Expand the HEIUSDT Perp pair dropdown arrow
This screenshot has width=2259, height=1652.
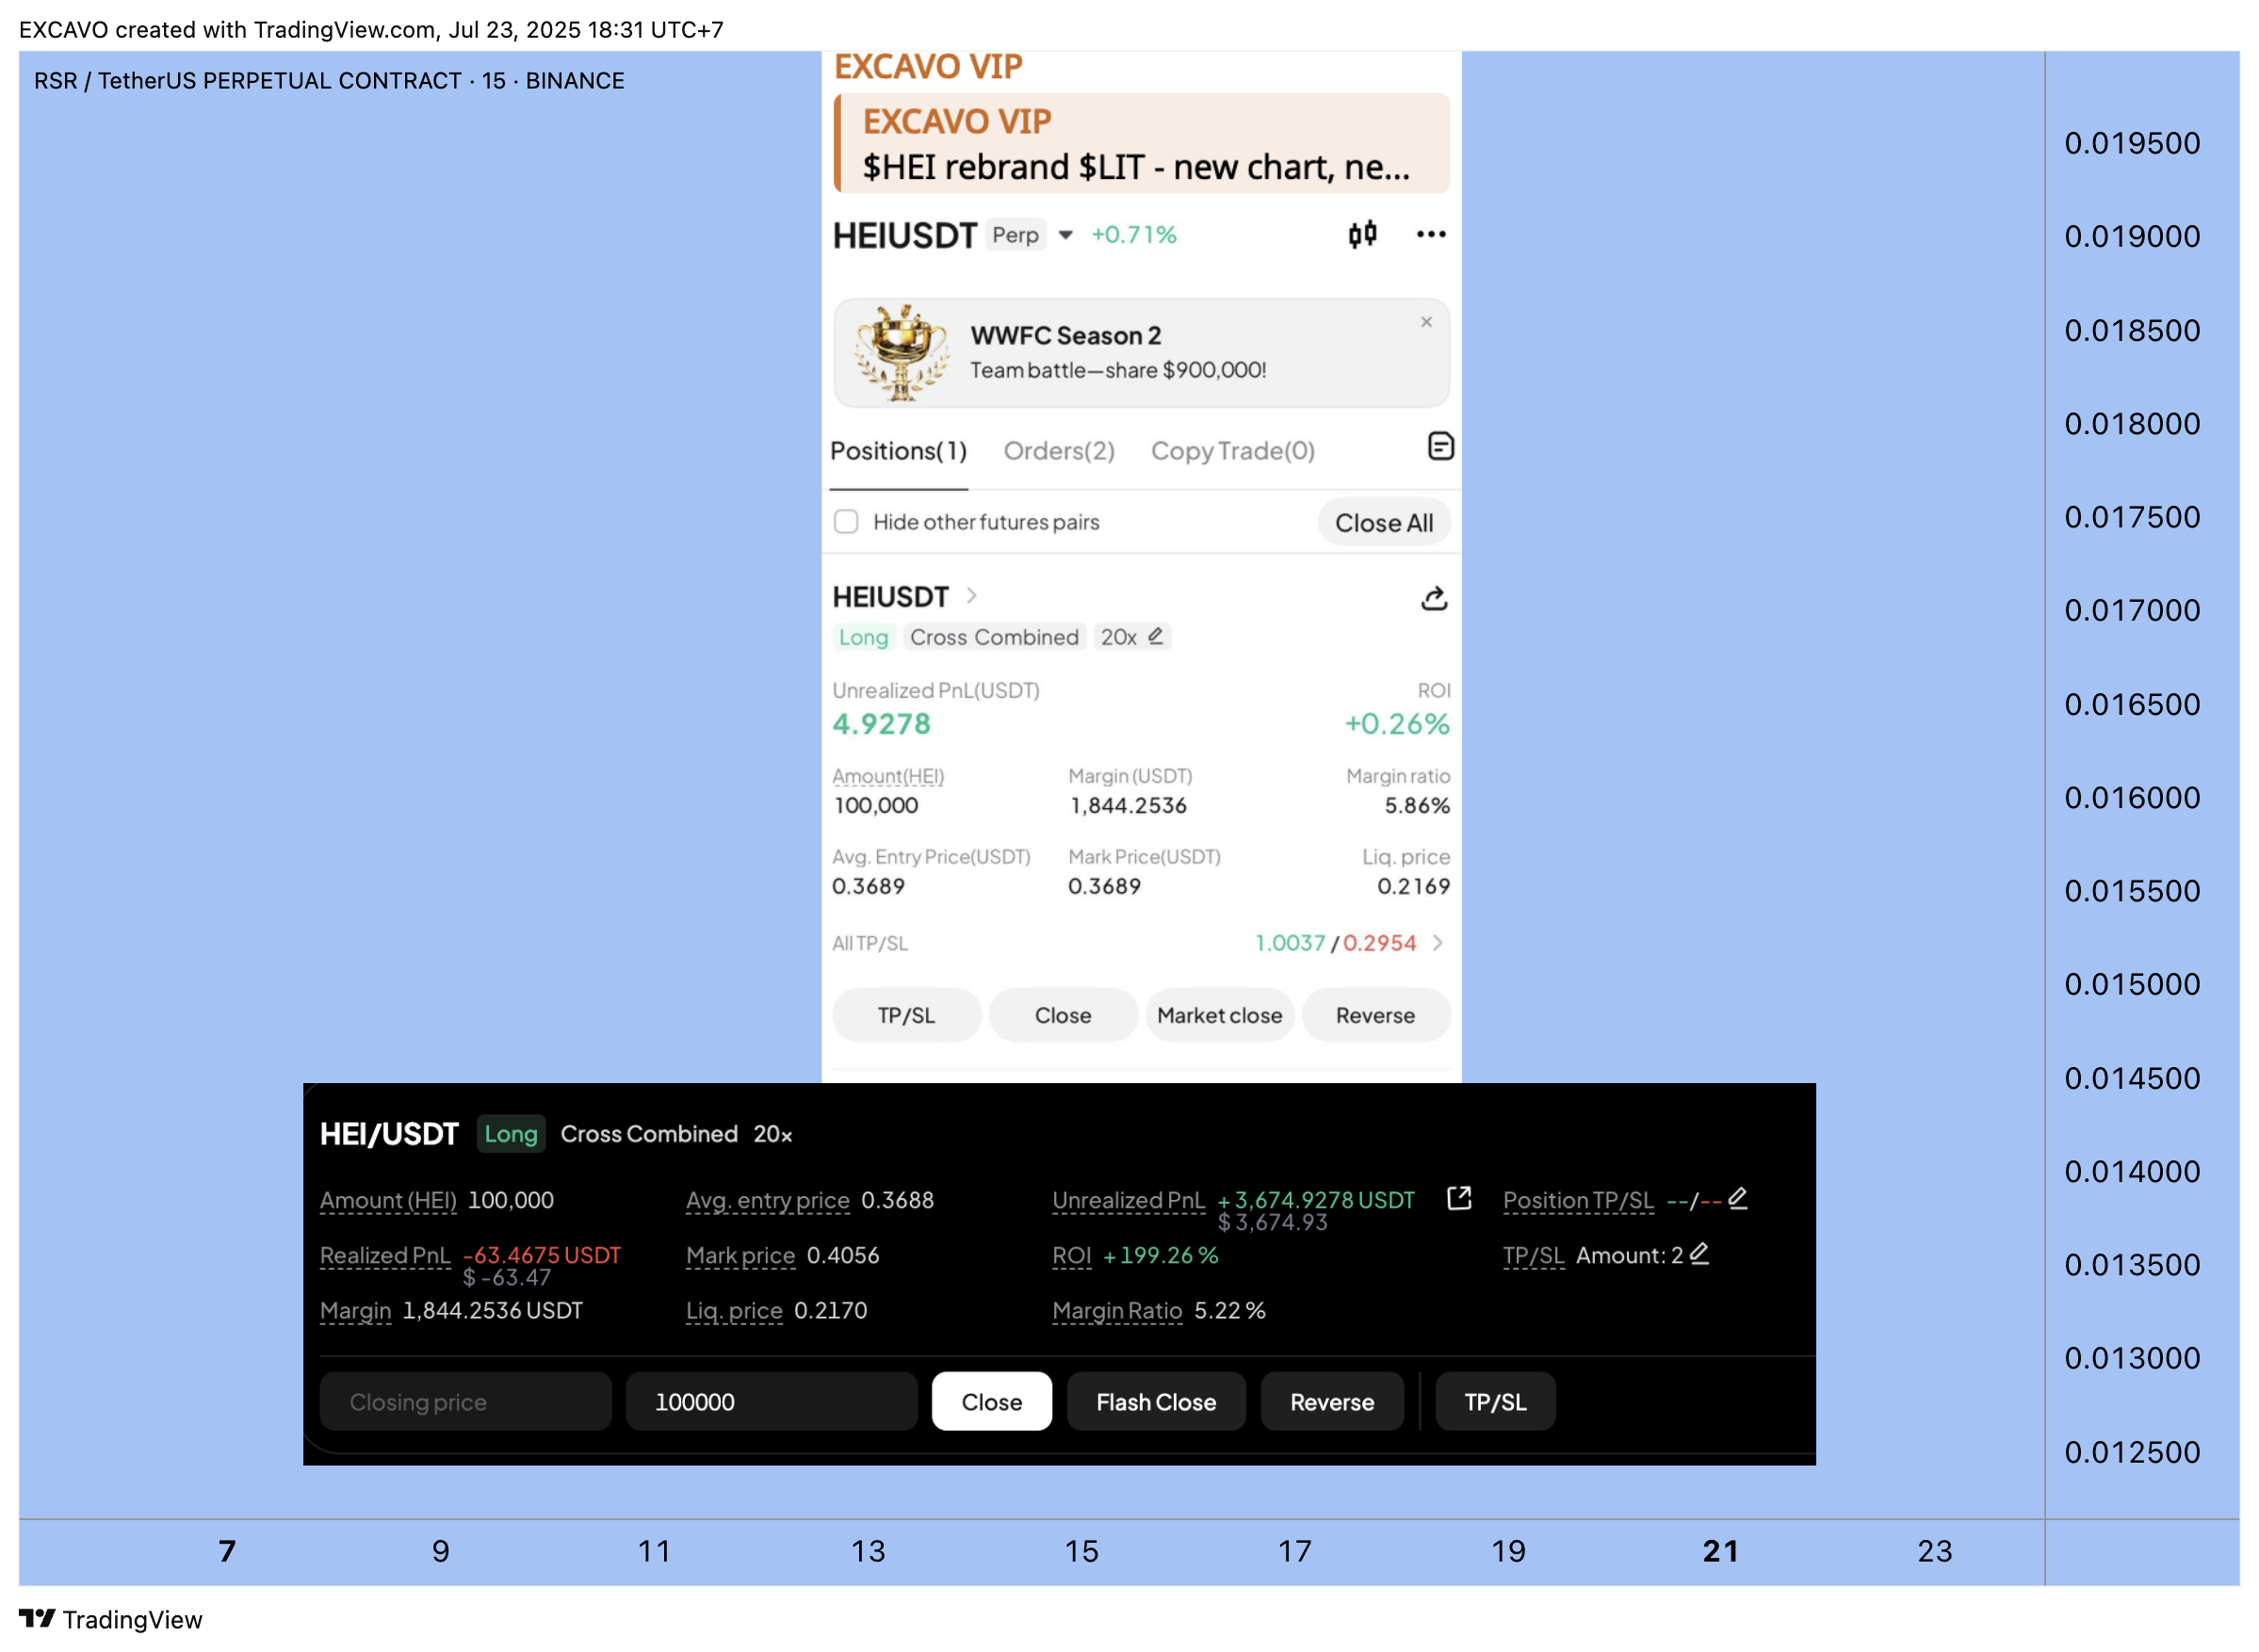pyautogui.click(x=1066, y=235)
